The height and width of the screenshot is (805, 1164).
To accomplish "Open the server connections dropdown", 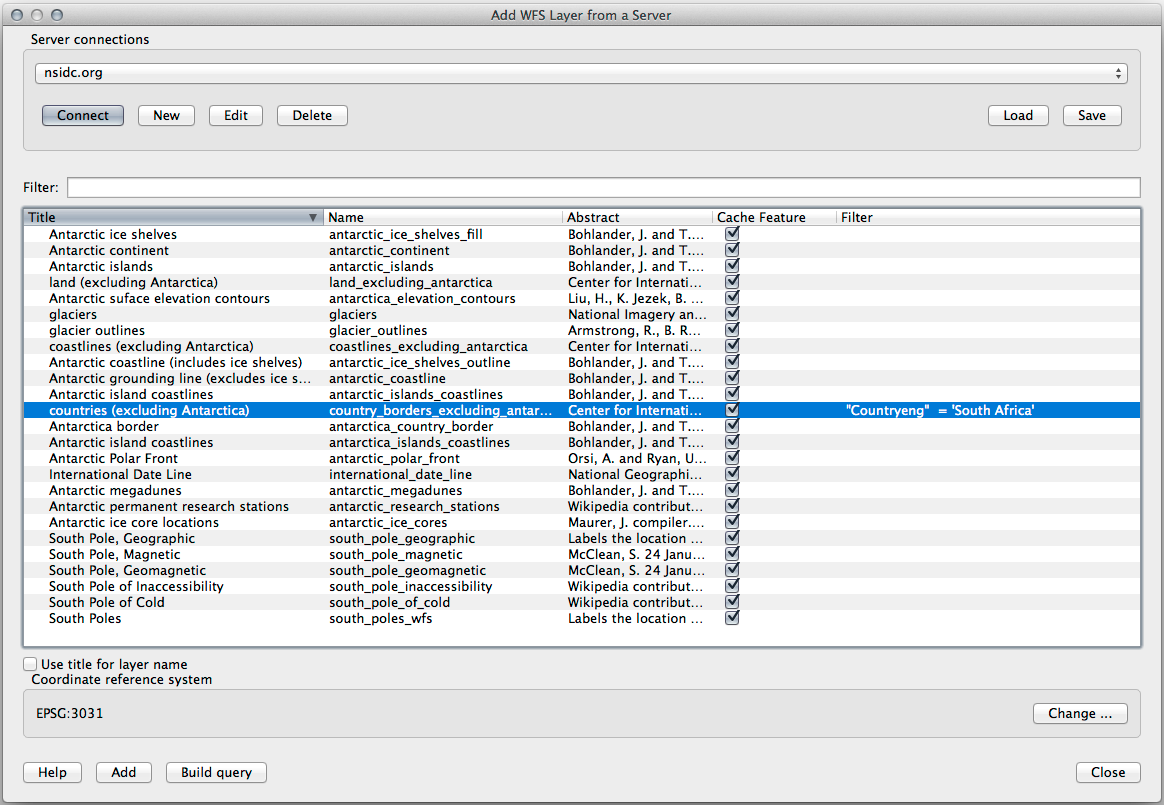I will [x=581, y=73].
